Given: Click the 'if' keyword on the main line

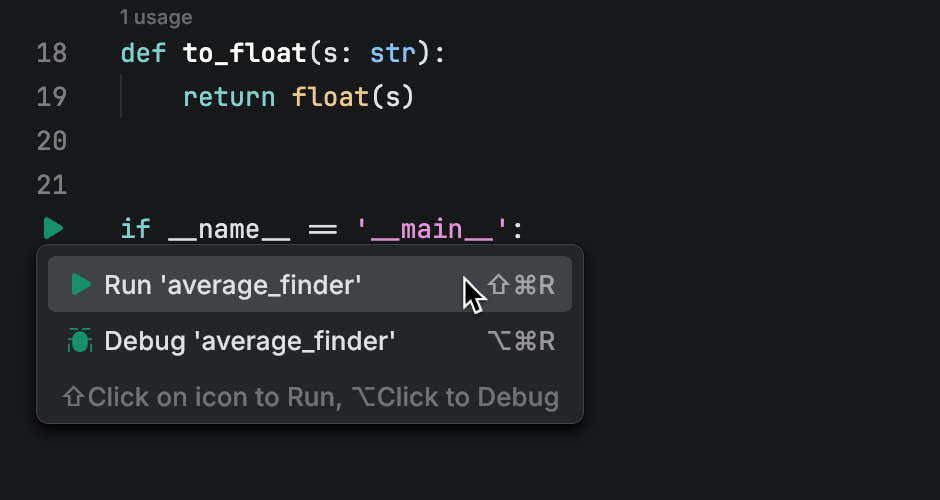Looking at the screenshot, I should coord(135,230).
